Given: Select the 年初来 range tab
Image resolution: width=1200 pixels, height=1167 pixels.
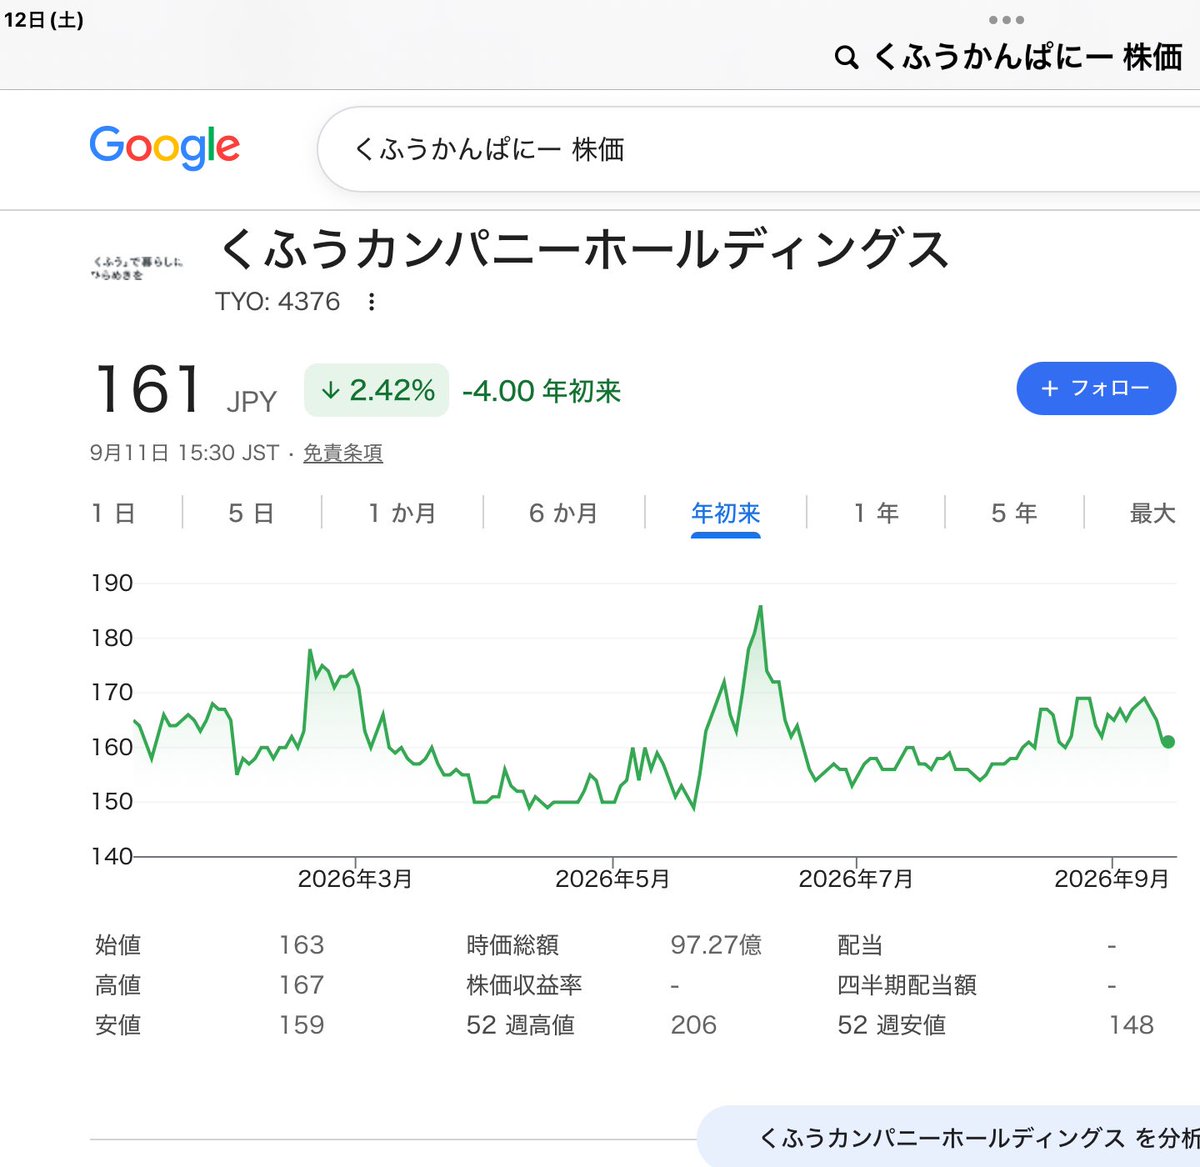Looking at the screenshot, I should point(726,514).
